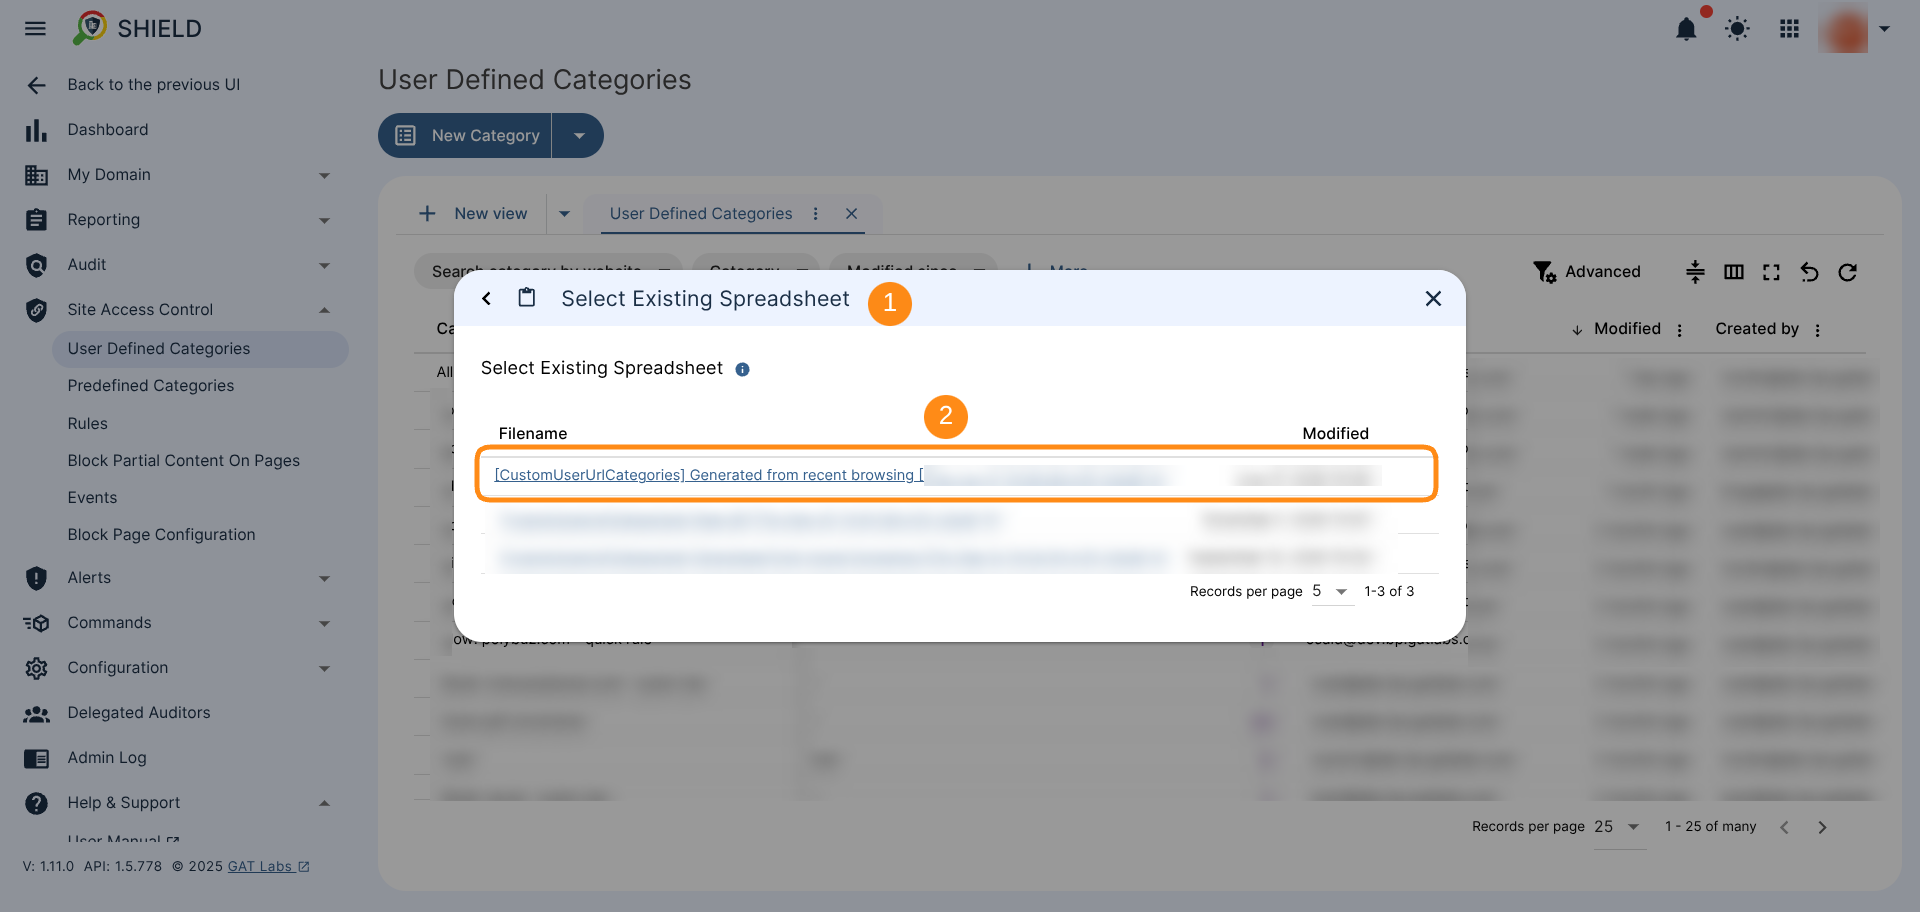Go to the next table page
This screenshot has width=1920, height=912.
point(1822,827)
